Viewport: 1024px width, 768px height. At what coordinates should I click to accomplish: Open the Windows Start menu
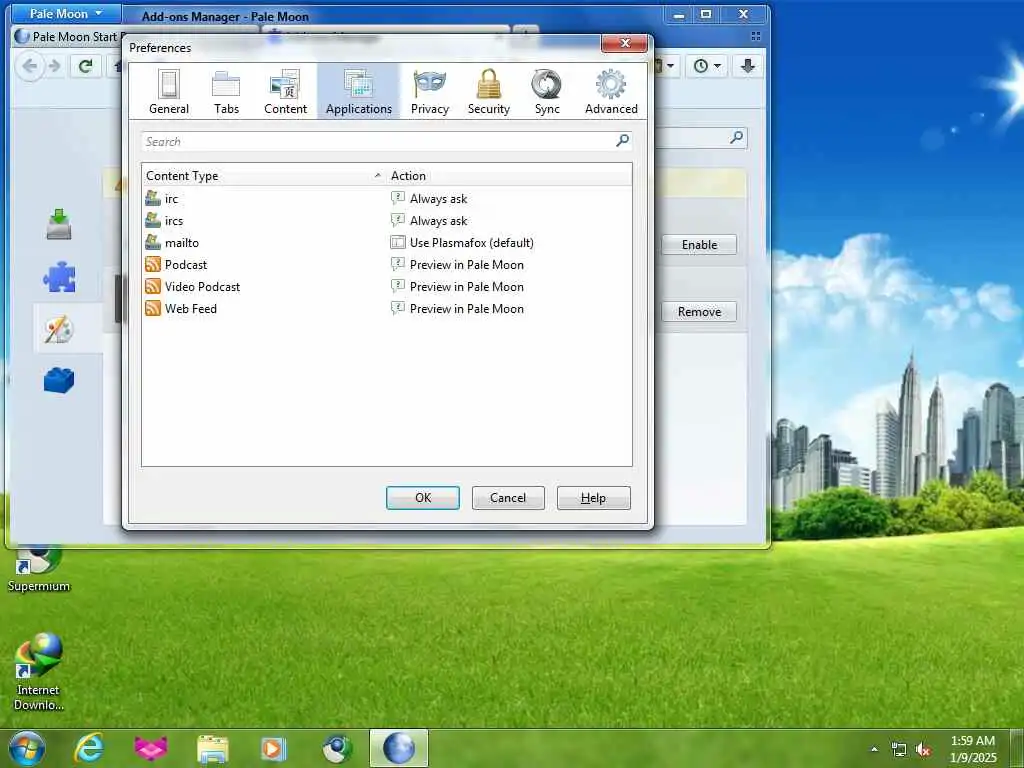click(27, 748)
